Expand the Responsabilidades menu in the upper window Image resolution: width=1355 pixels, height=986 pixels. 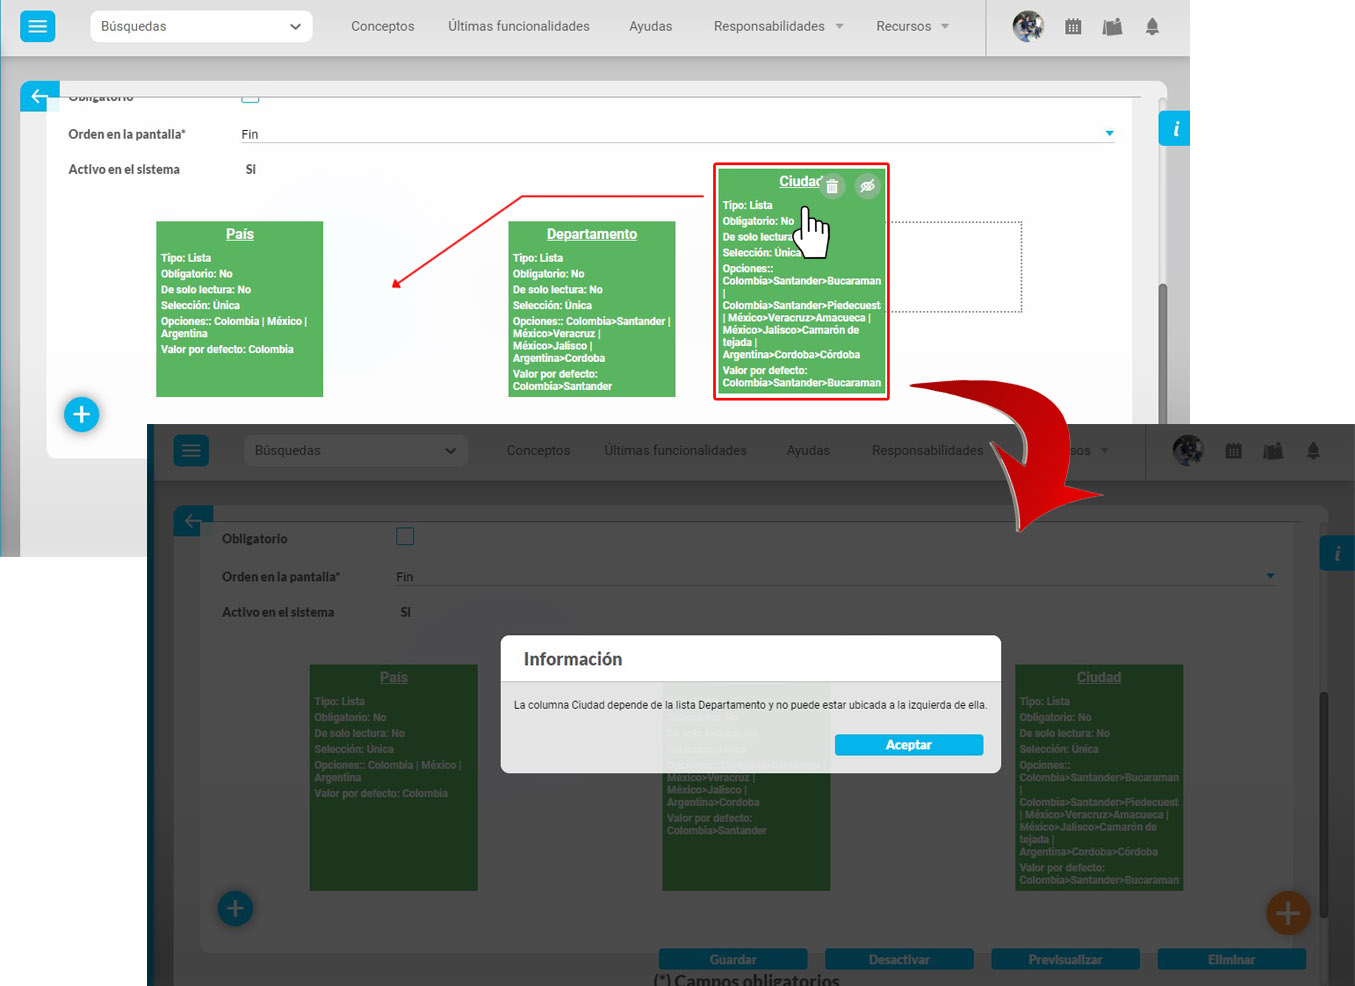(777, 26)
